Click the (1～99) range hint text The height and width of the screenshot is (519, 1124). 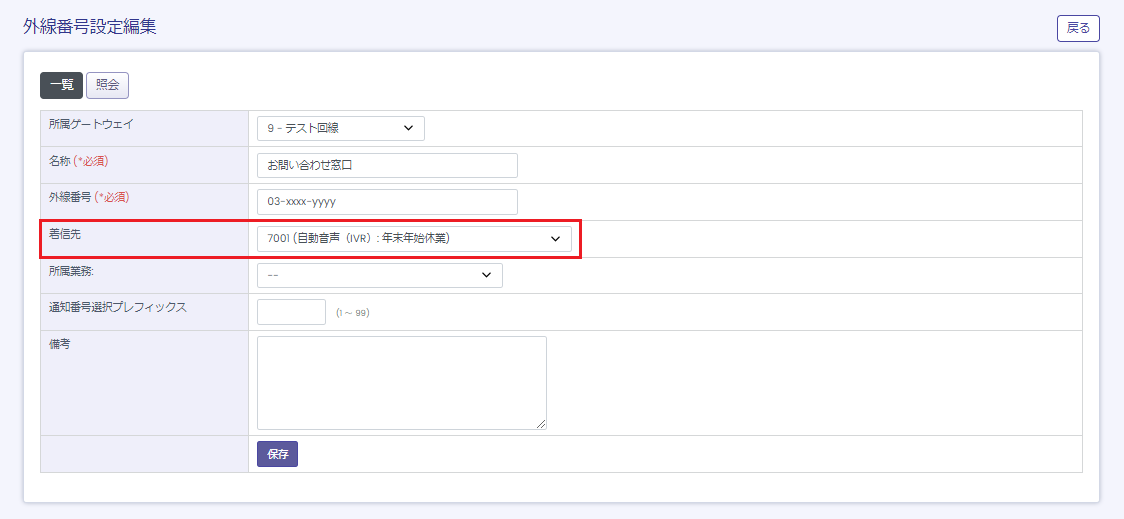353,313
